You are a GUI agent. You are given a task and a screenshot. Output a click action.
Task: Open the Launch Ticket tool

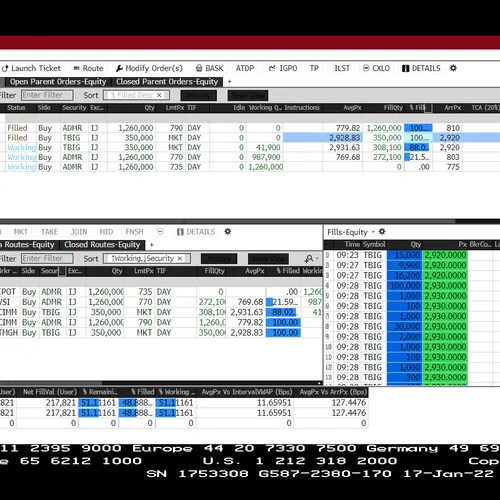[31, 68]
